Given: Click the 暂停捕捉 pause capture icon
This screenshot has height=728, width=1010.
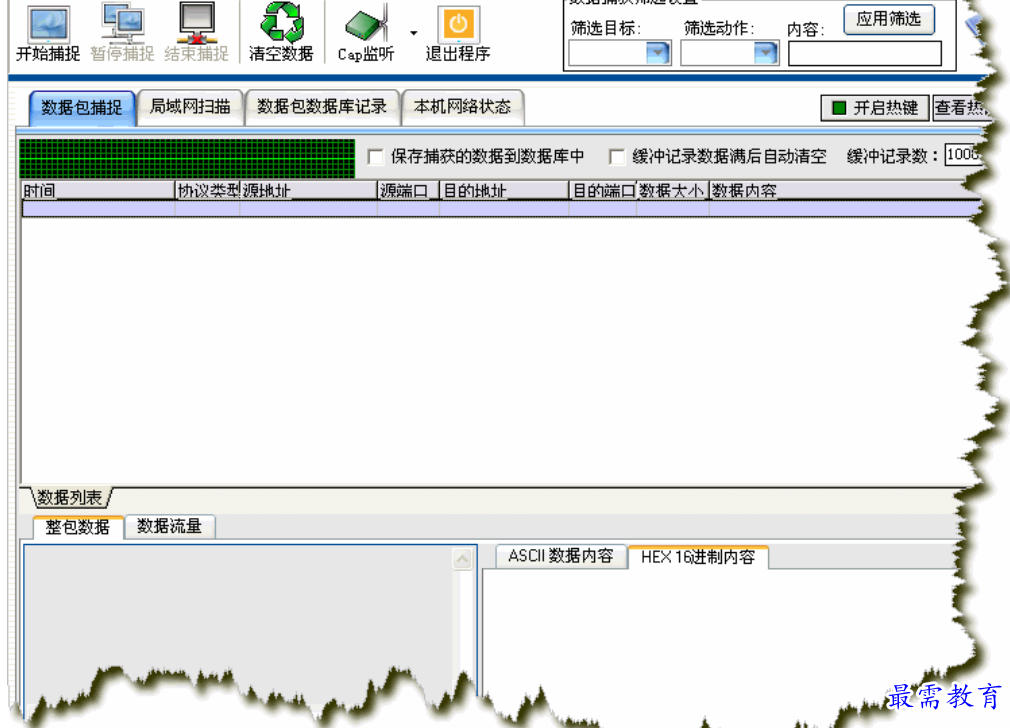Looking at the screenshot, I should coord(122,23).
